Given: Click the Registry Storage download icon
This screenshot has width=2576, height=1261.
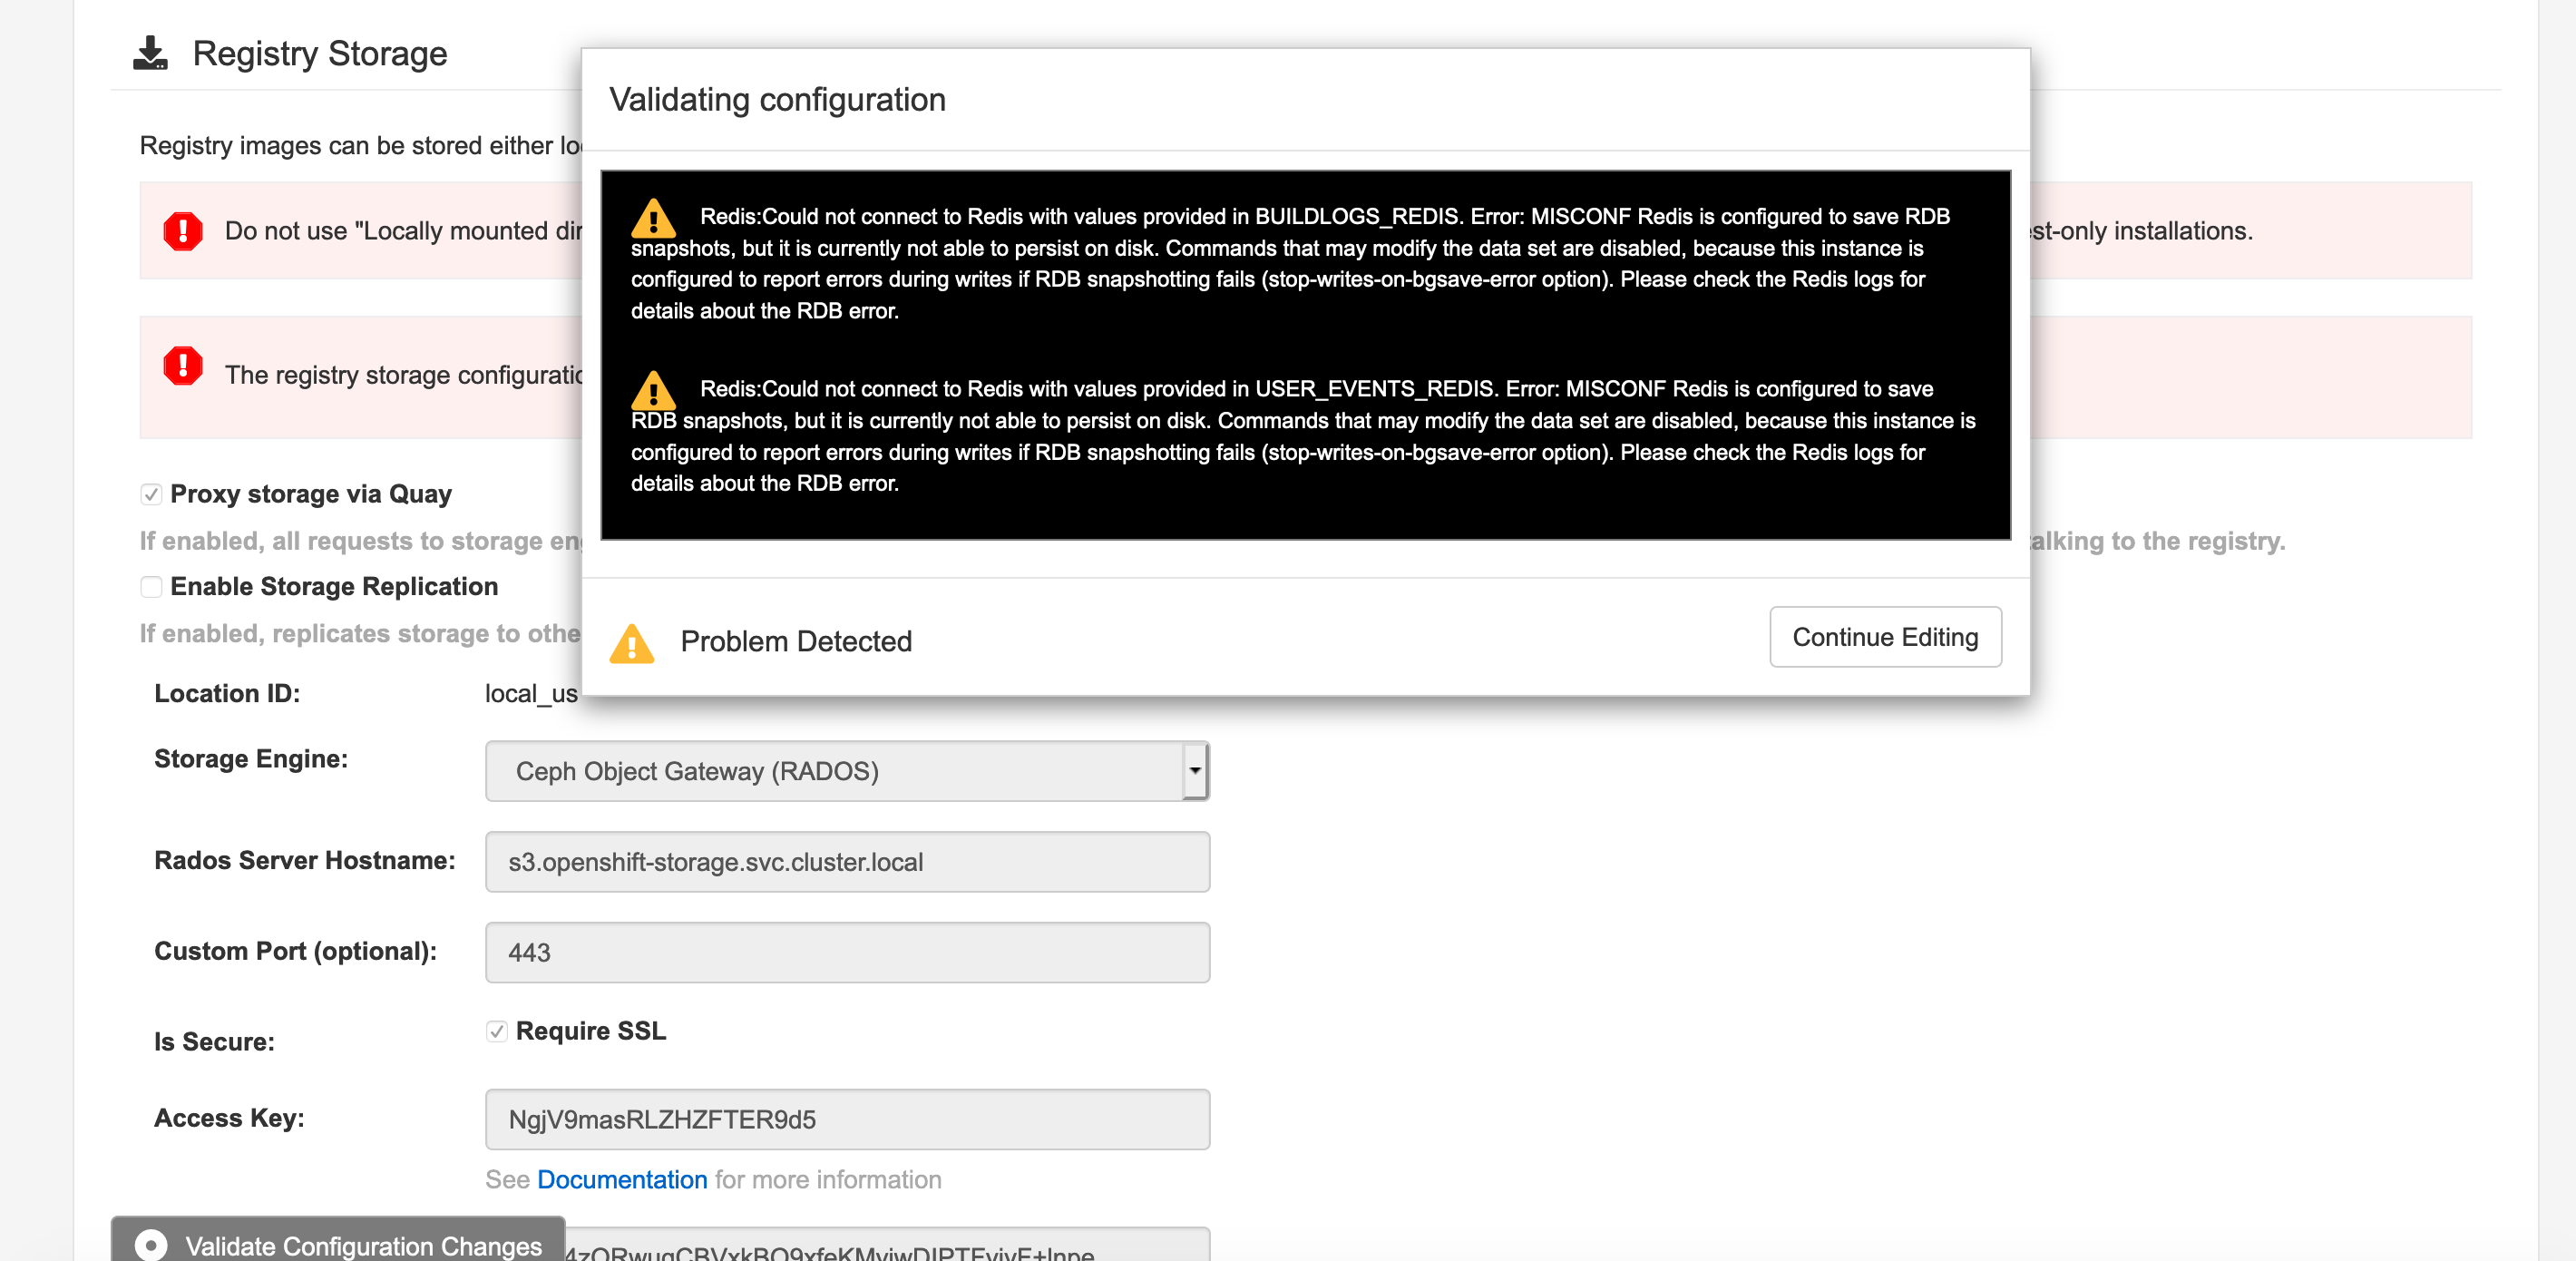Looking at the screenshot, I should (150, 53).
